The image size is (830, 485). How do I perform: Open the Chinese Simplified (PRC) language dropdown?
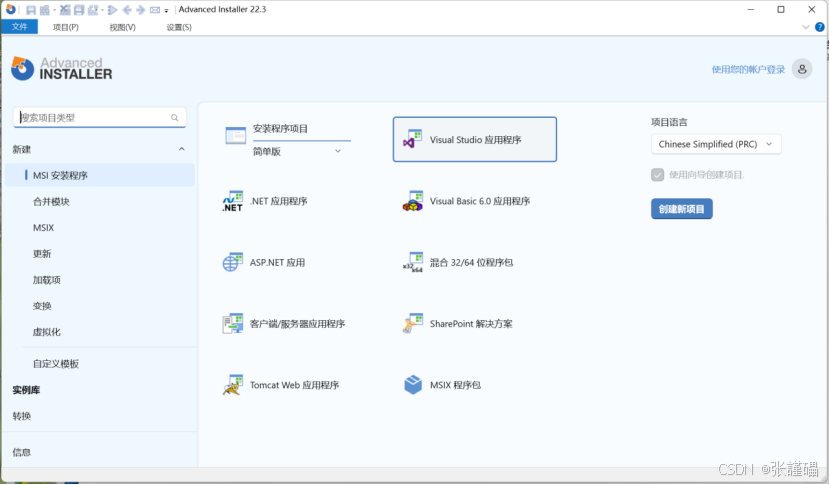point(716,144)
